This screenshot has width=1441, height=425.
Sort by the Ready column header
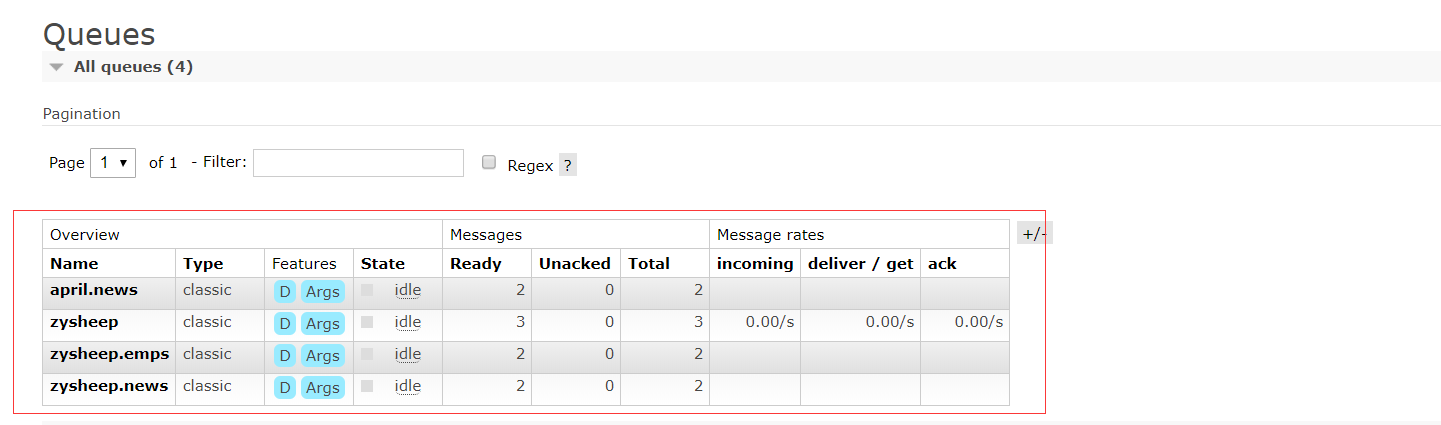[476, 264]
